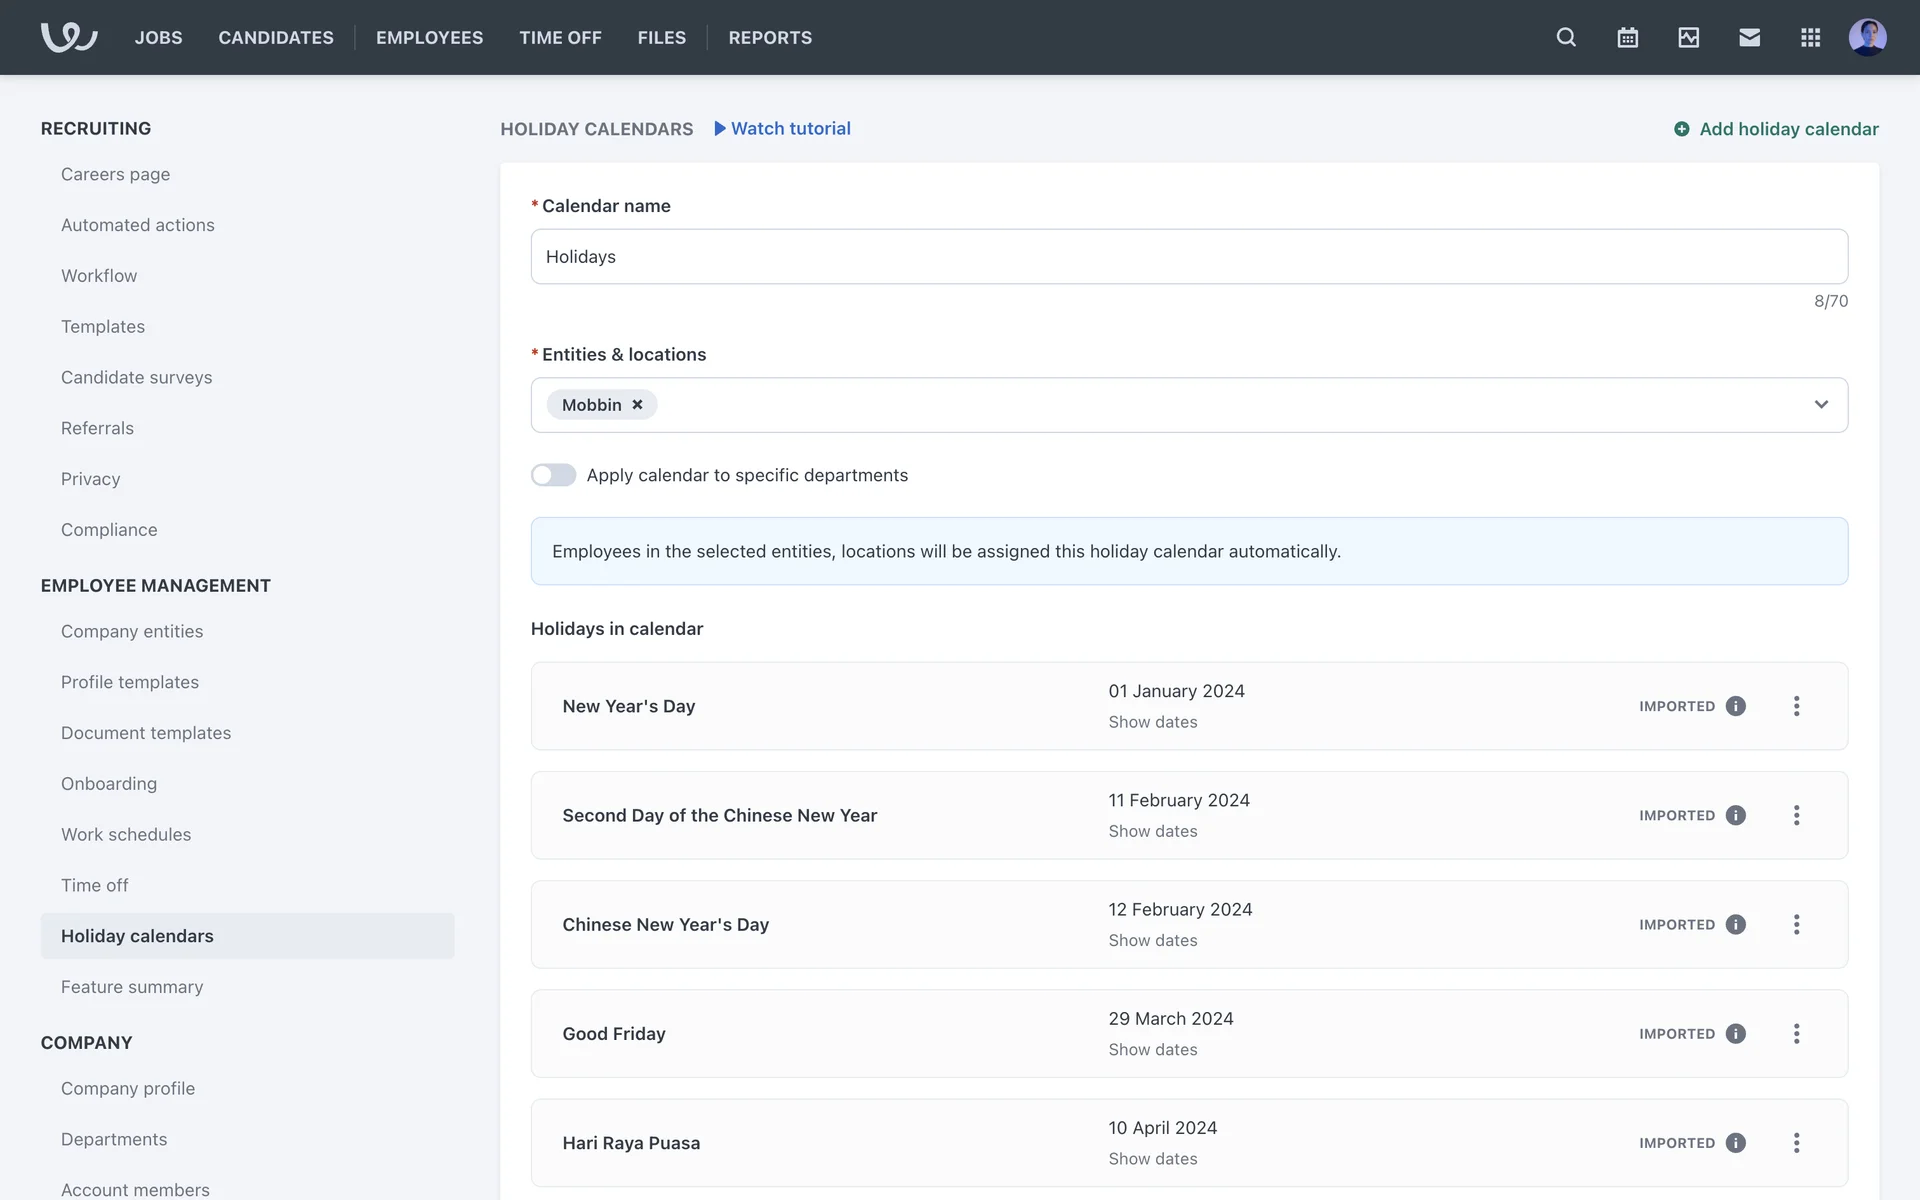1920x1200 pixels.
Task: Open the Reports menu
Action: (769, 37)
